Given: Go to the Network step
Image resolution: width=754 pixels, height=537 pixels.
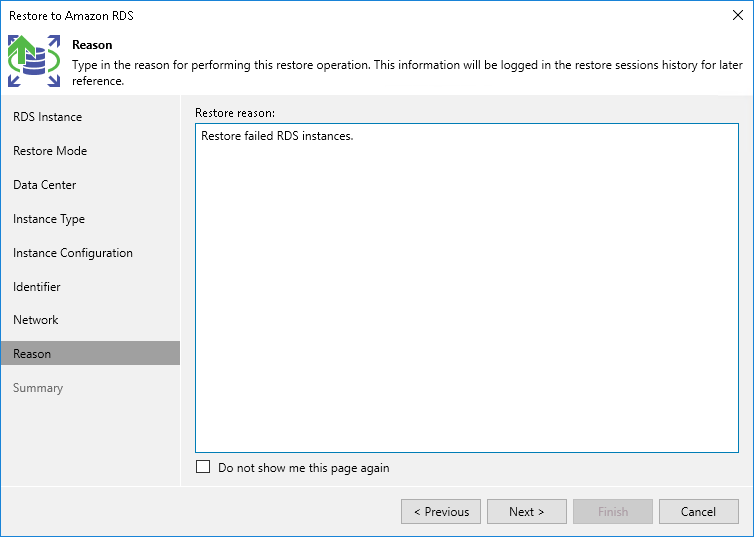Looking at the screenshot, I should [36, 320].
